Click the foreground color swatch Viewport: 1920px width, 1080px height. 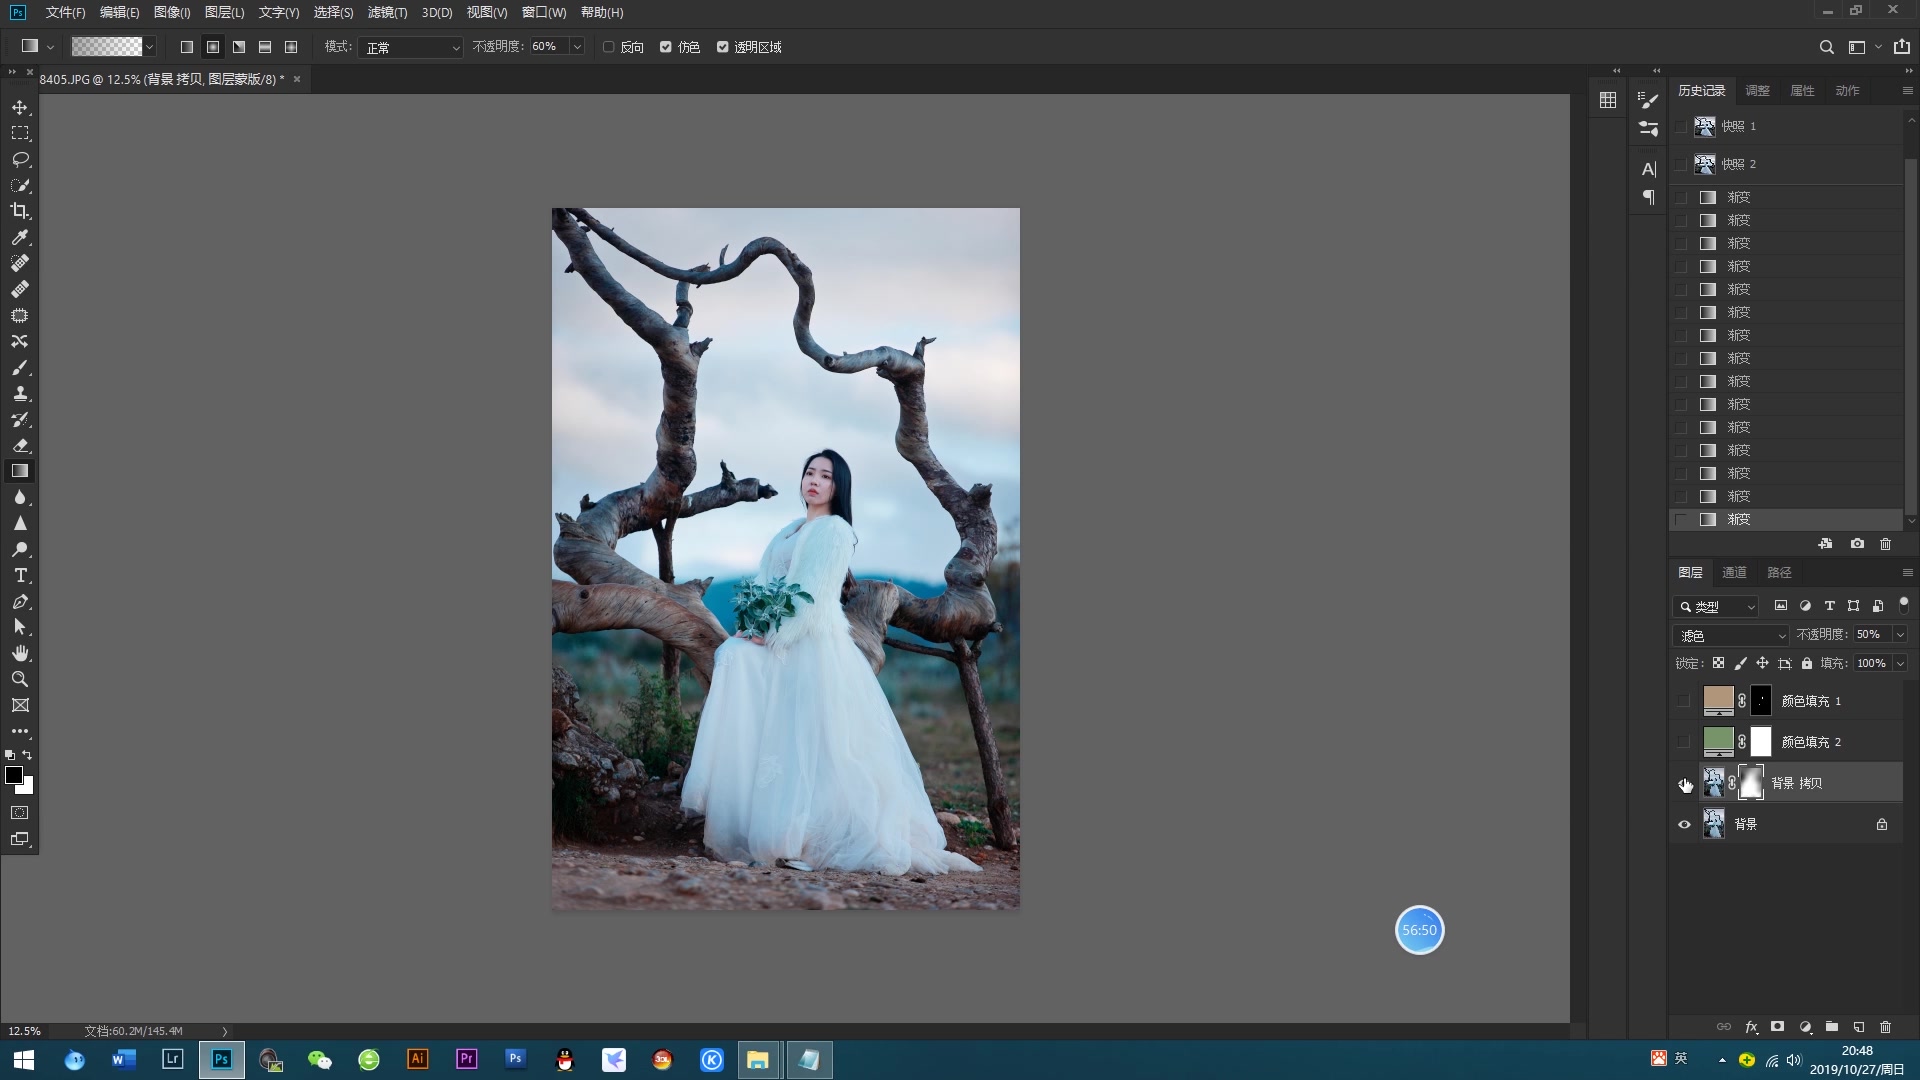(14, 775)
